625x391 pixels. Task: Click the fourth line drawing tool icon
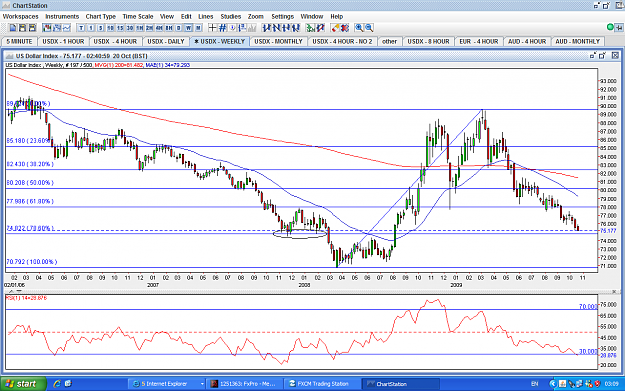click(x=296, y=28)
